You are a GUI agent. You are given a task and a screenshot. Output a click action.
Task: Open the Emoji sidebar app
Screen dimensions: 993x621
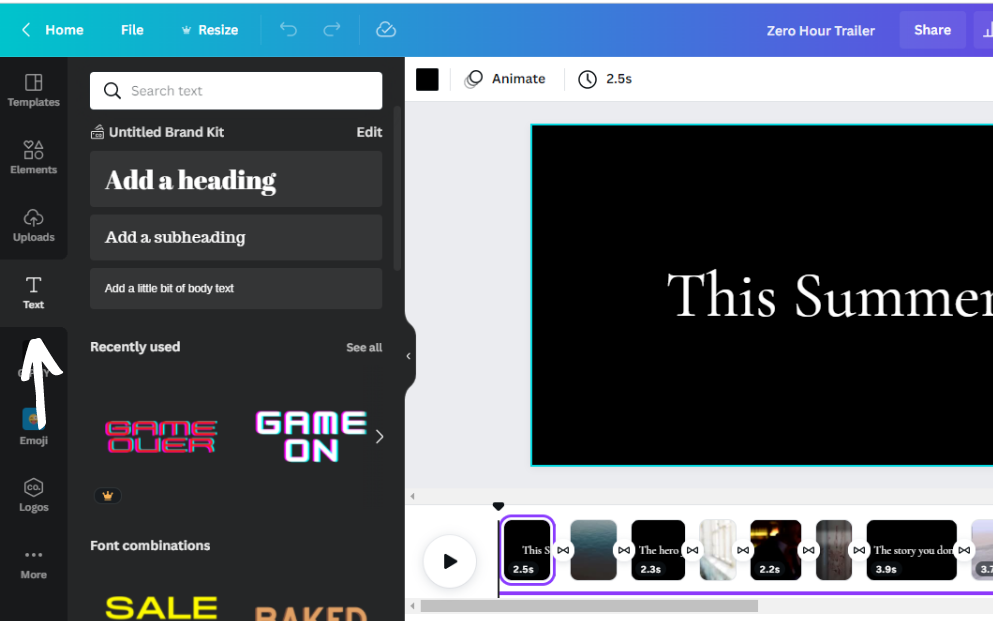coord(33,427)
